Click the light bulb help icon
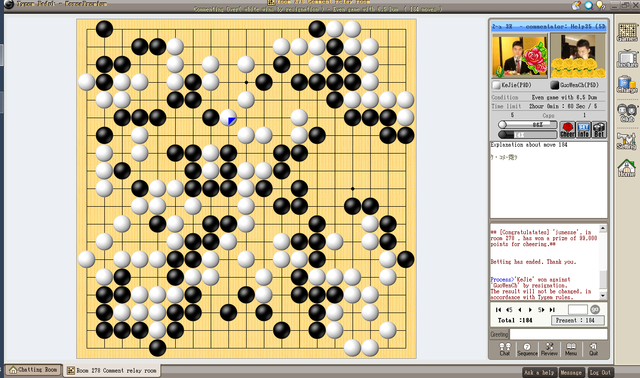 coord(601,5)
